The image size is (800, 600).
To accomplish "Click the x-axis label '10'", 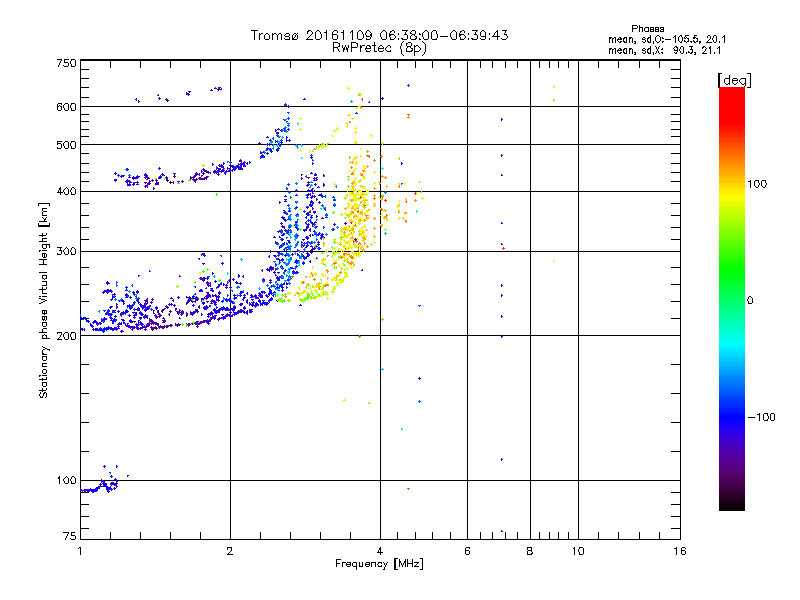I will pyautogui.click(x=578, y=551).
